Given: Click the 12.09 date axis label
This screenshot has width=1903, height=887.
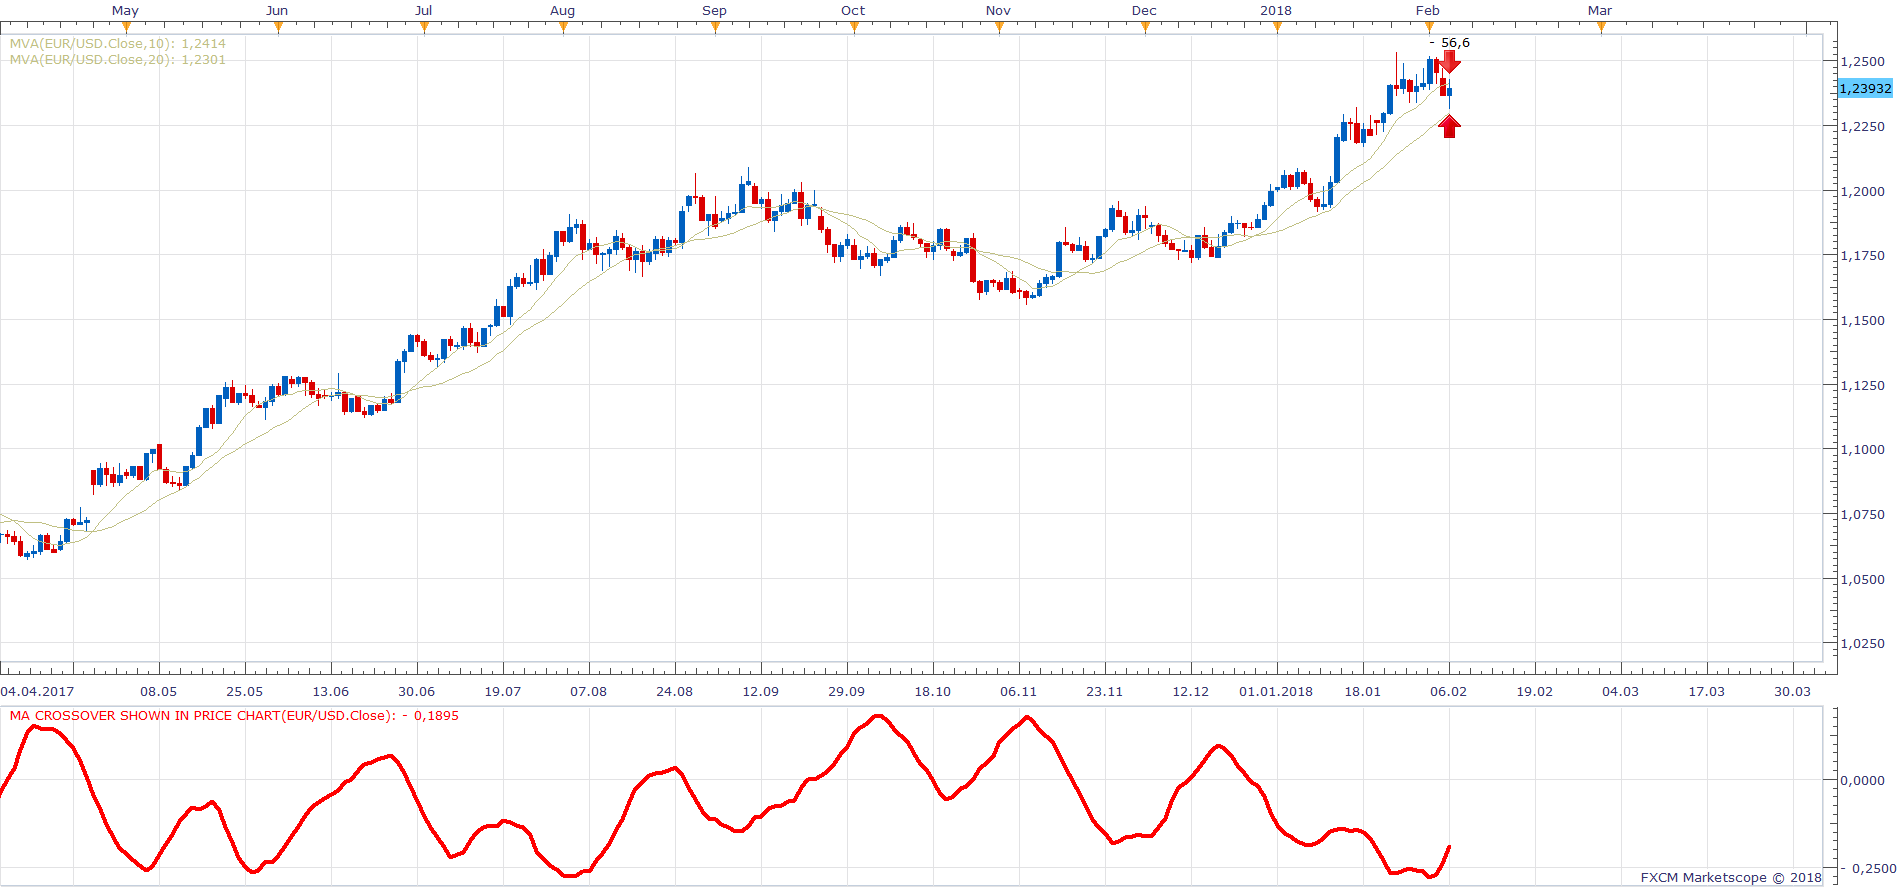Looking at the screenshot, I should pos(760,692).
